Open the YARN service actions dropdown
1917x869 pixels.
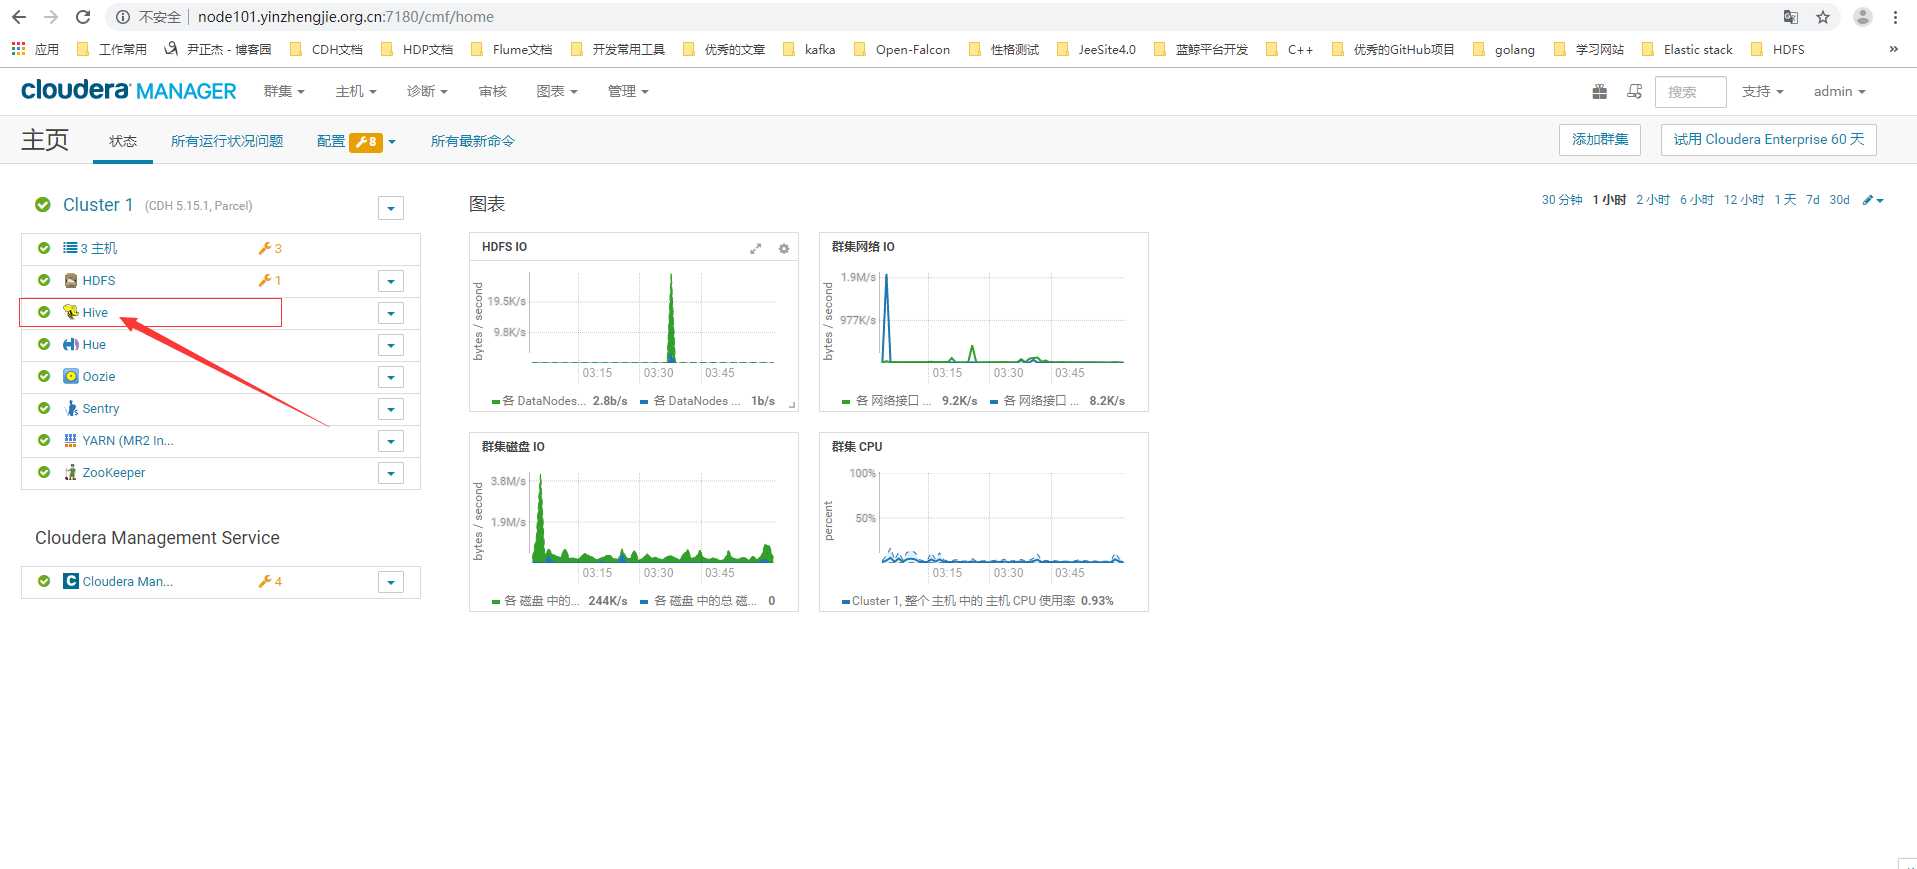[391, 442]
